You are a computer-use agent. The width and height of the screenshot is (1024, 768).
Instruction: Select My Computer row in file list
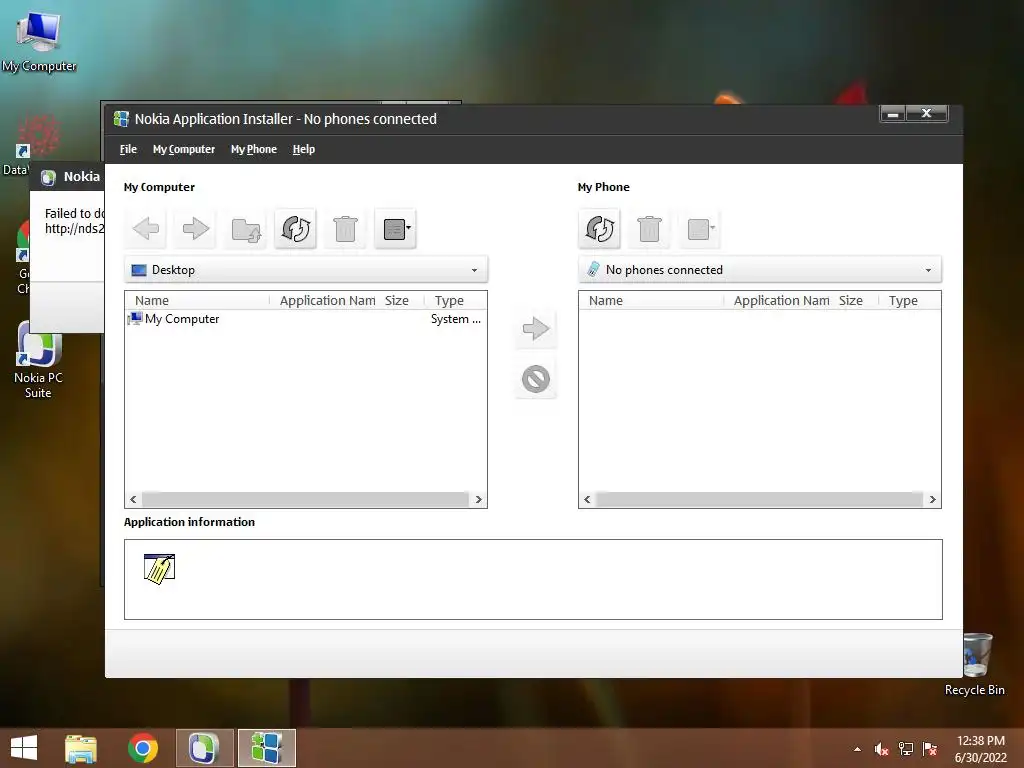305,319
